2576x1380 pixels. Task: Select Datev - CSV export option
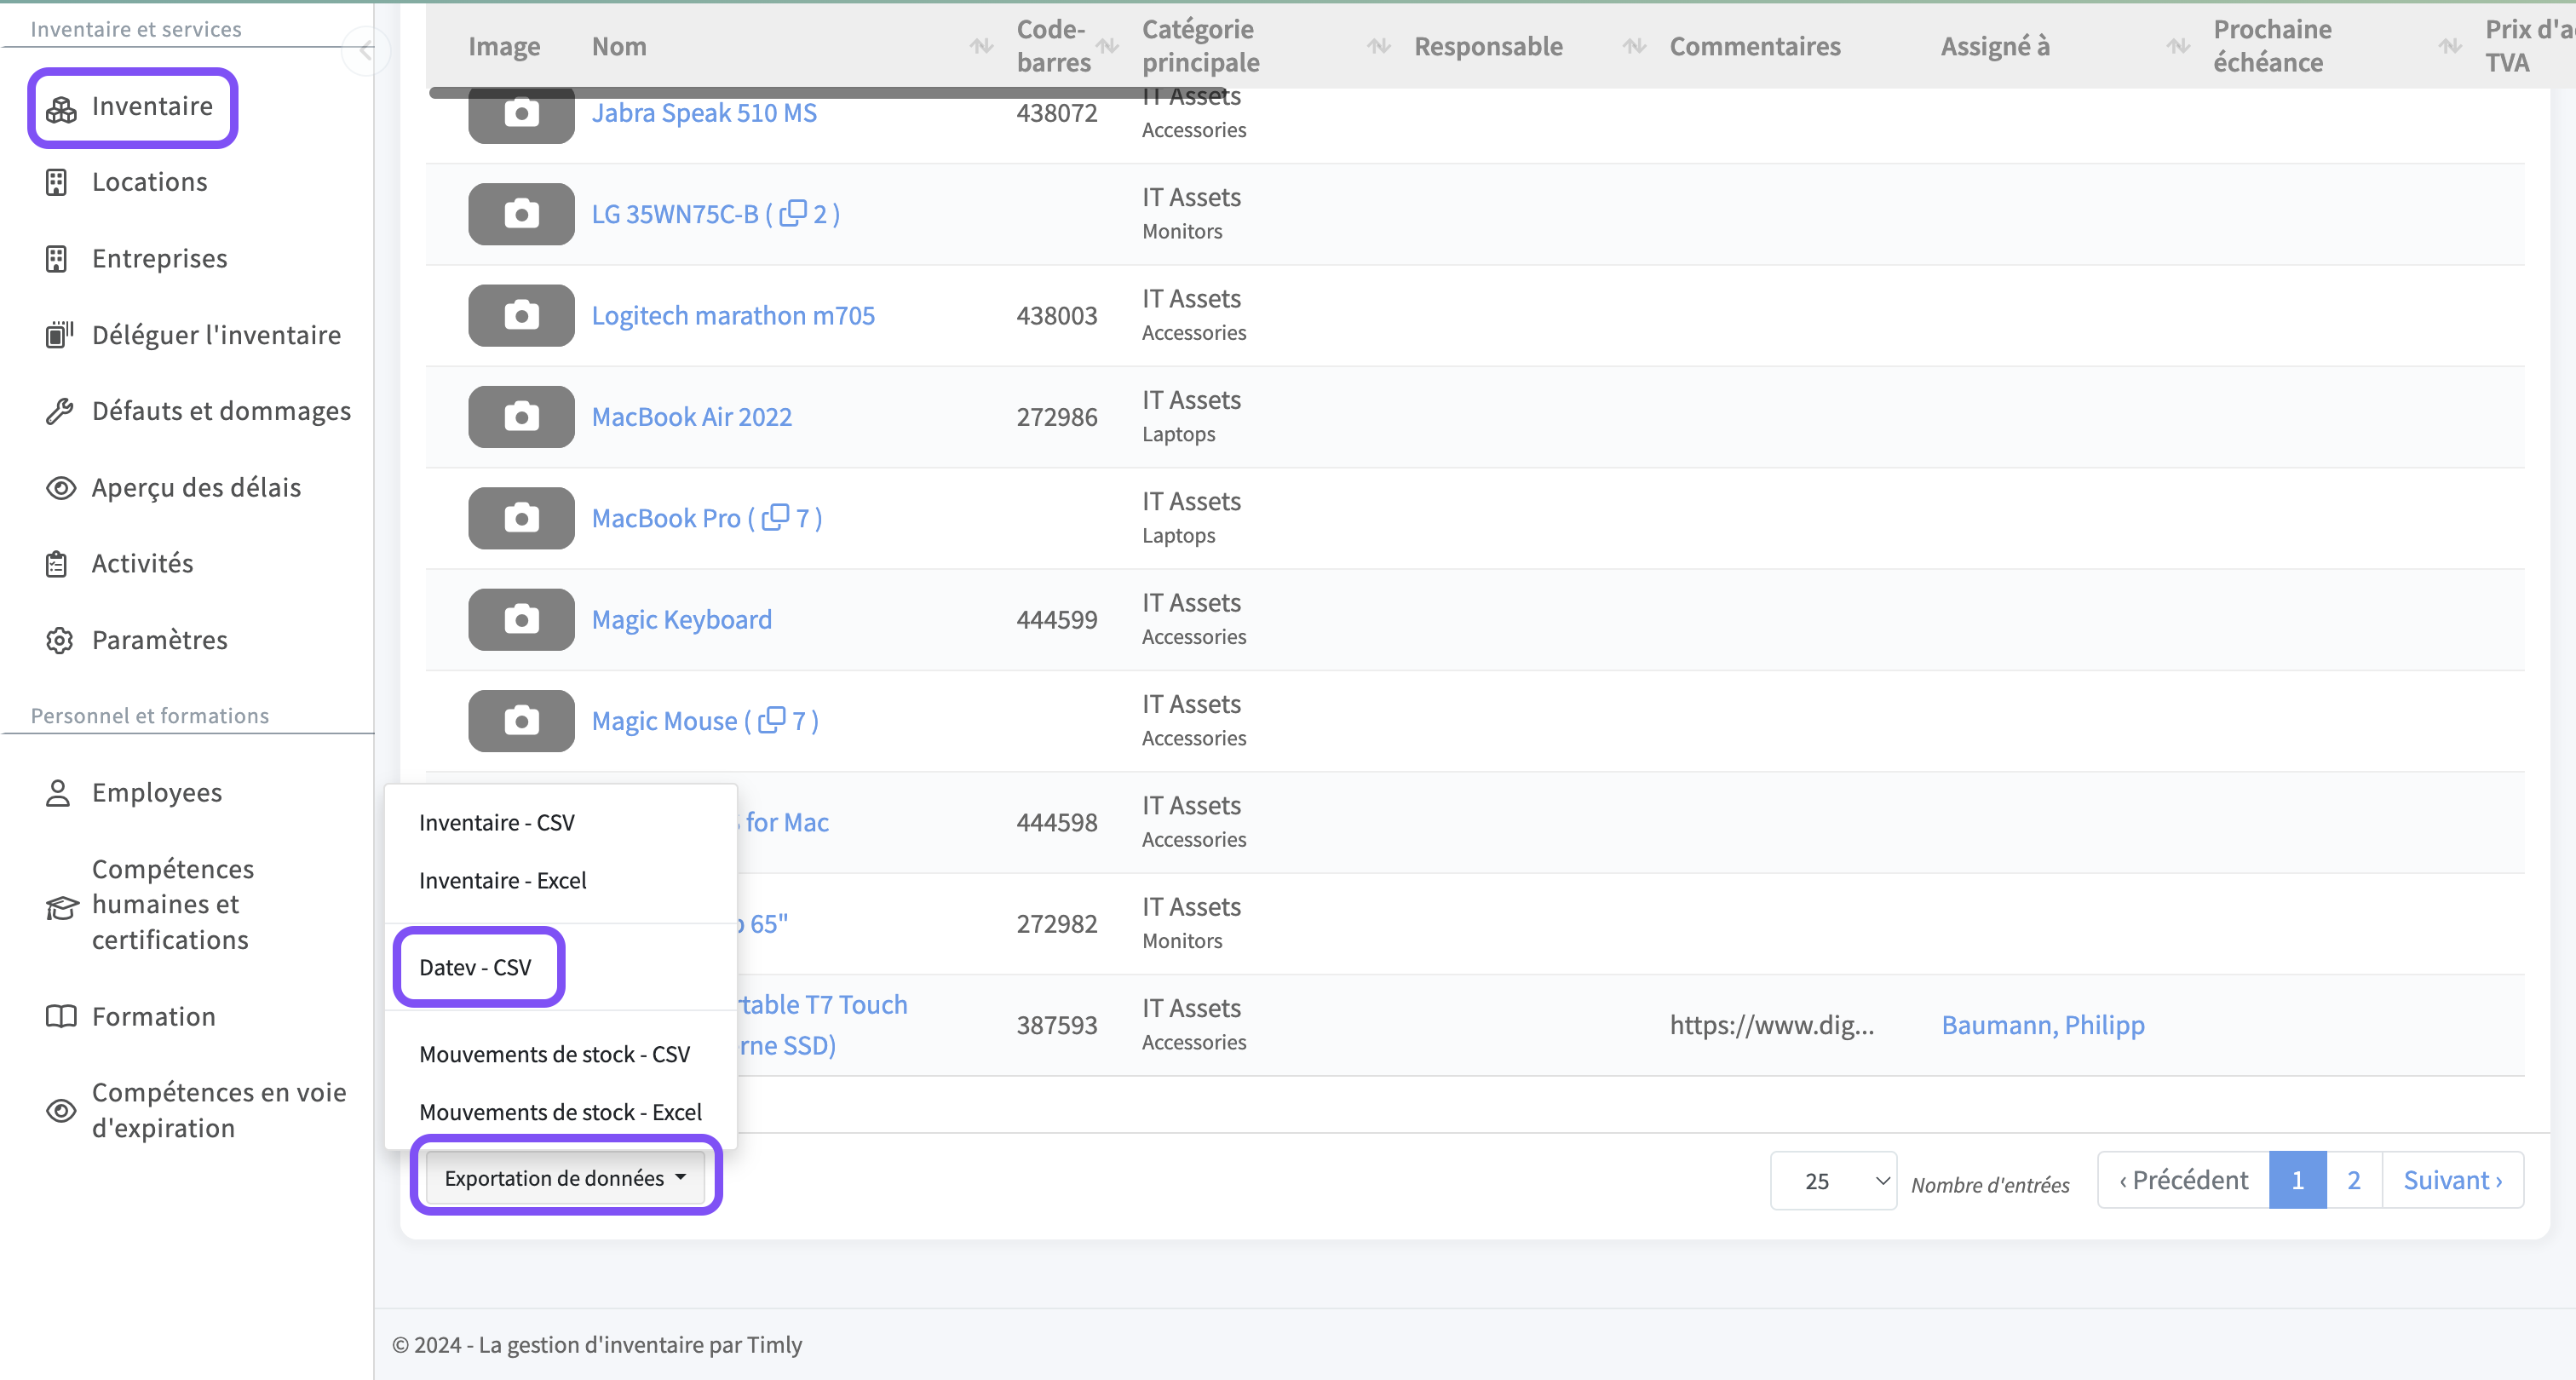(x=475, y=968)
